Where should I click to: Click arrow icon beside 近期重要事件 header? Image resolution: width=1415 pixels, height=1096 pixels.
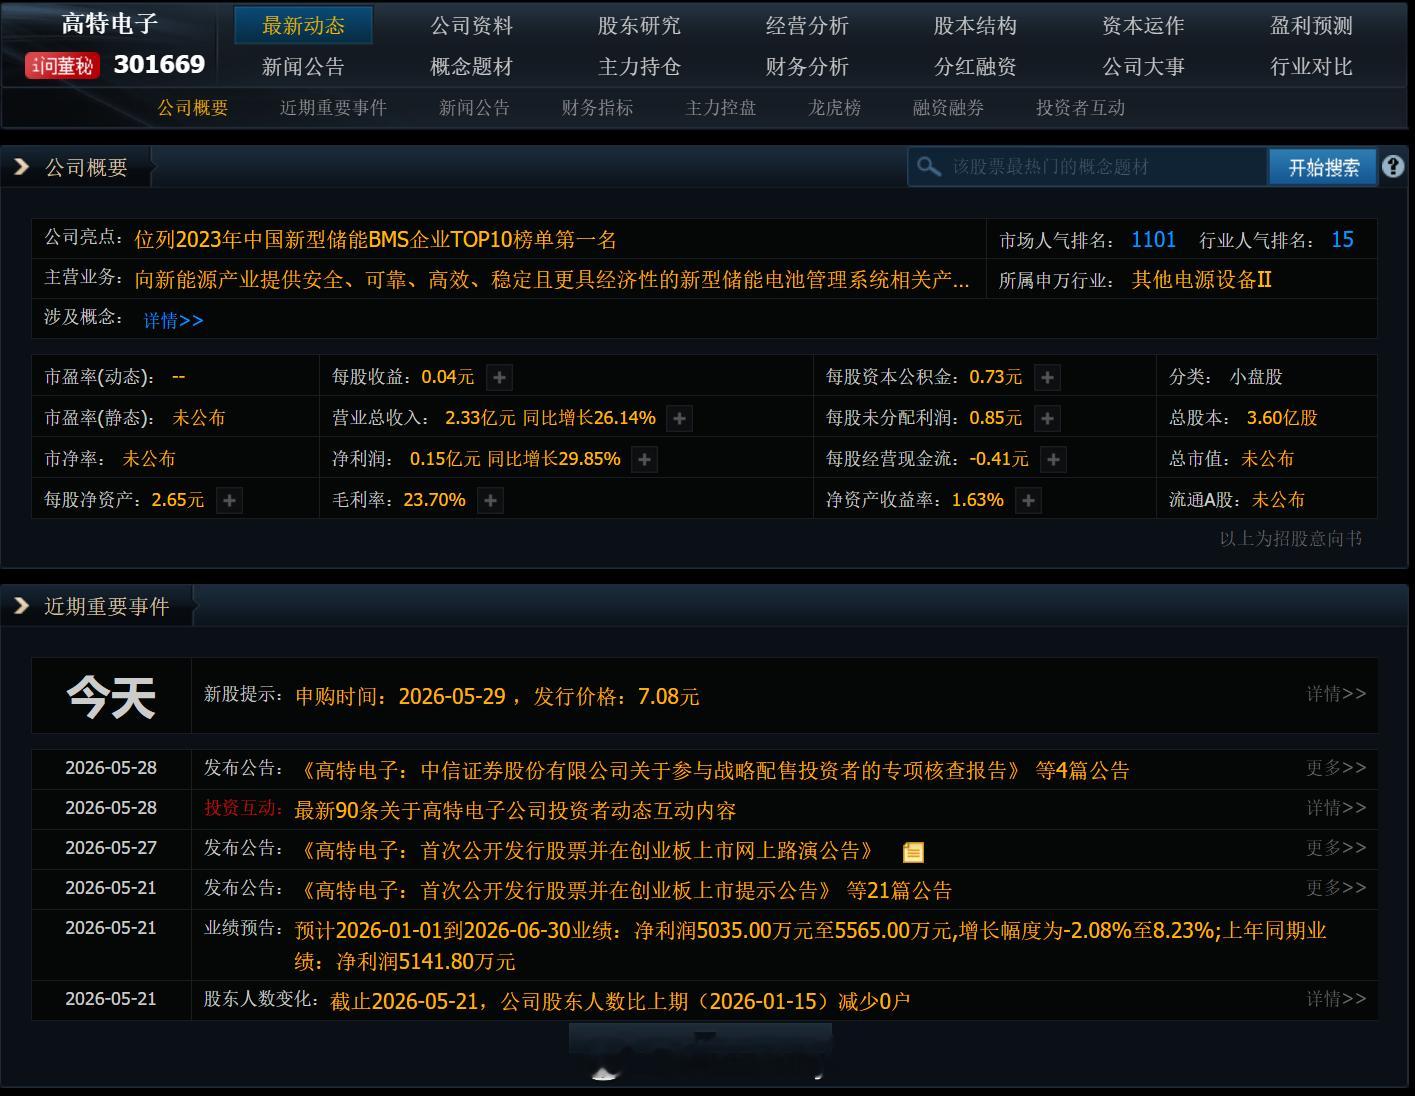[x=21, y=606]
